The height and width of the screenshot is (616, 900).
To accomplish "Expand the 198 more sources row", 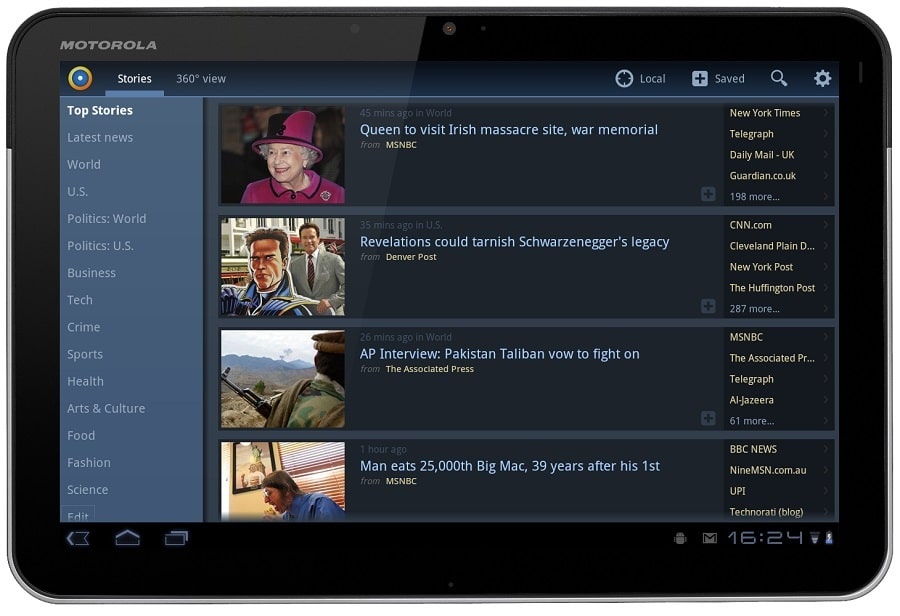I will (779, 196).
